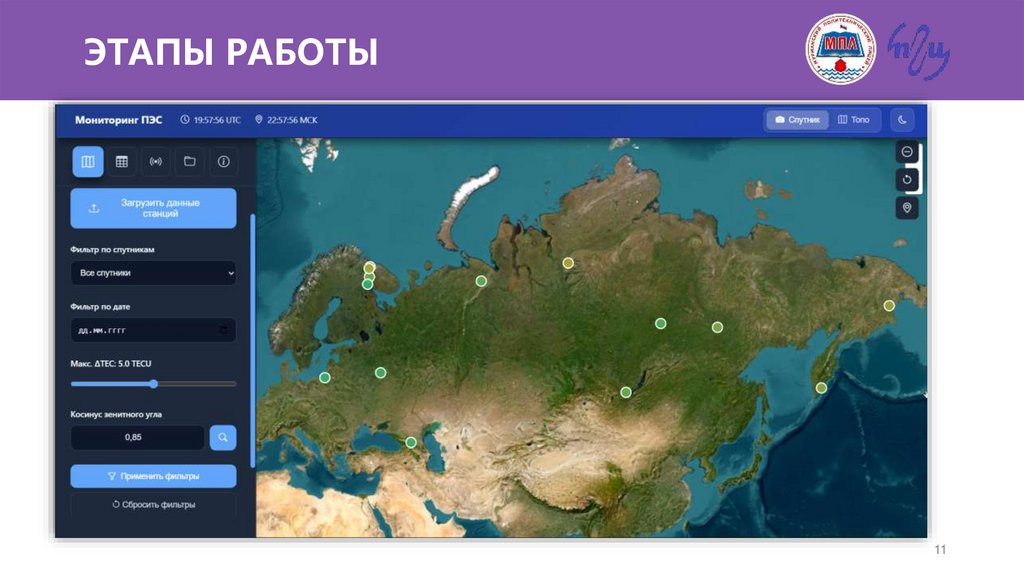Image resolution: width=1024 pixels, height=574 pixels.
Task: Select station marker near Lake Baikal
Action: tap(626, 392)
